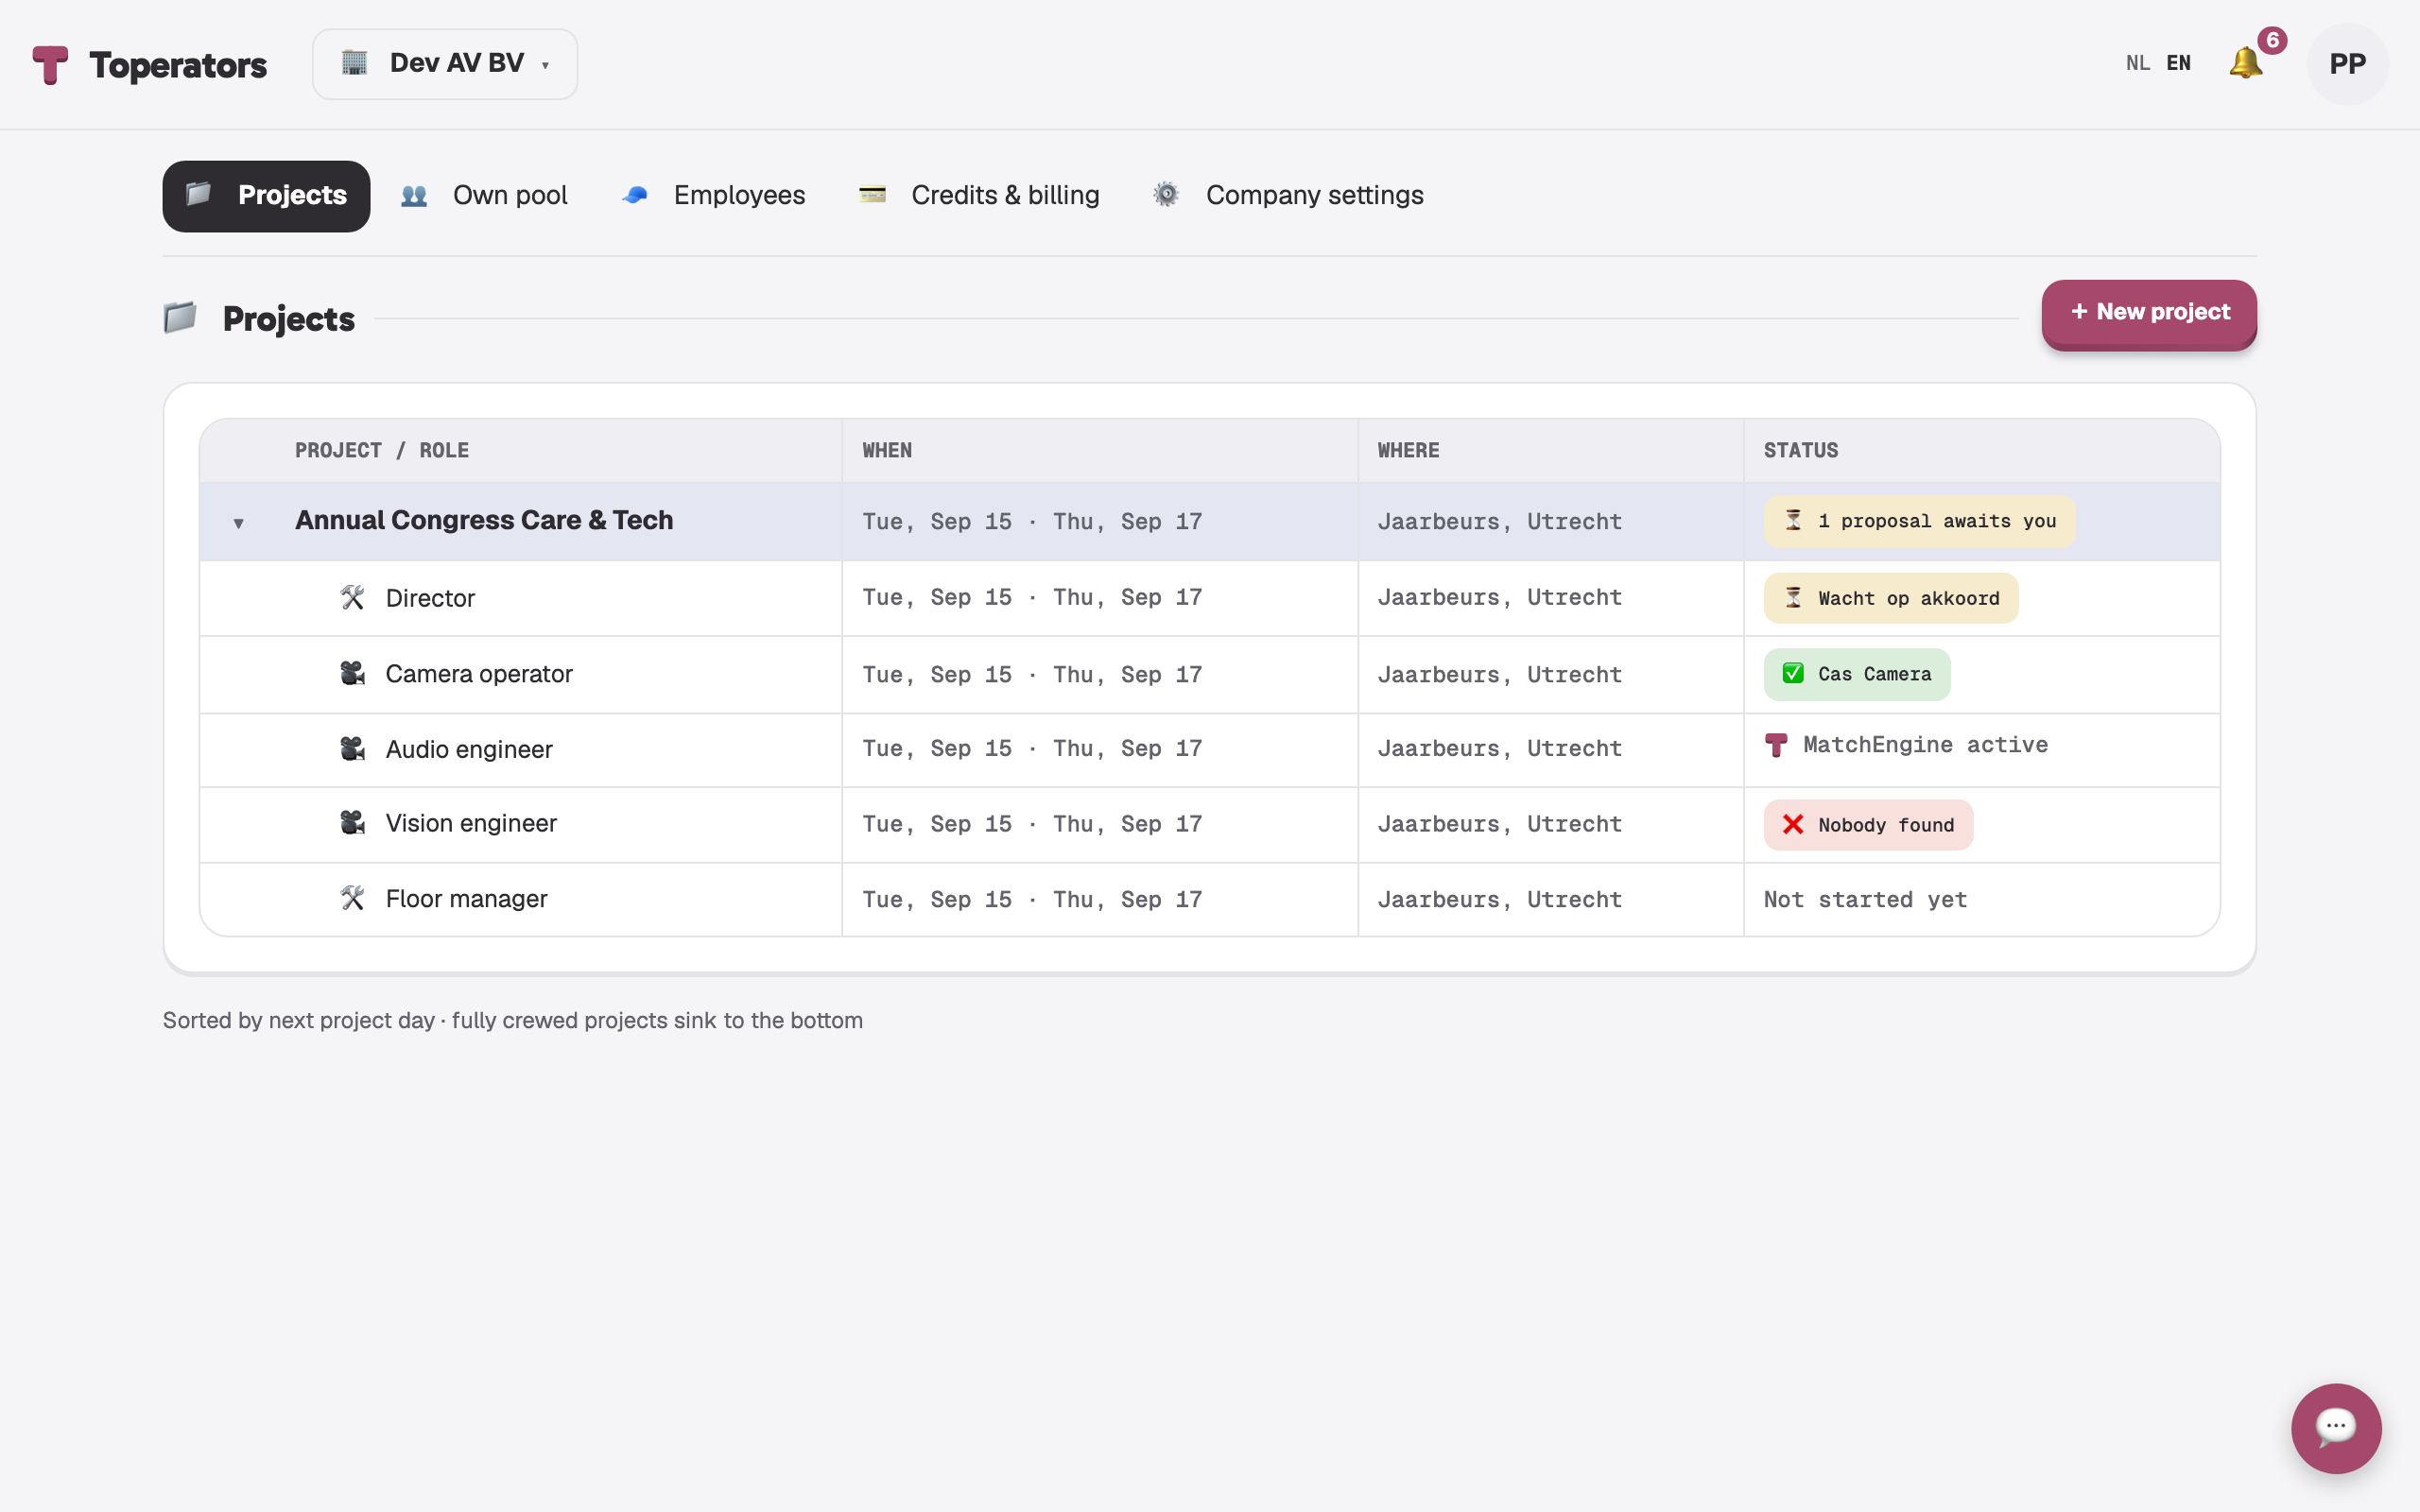2420x1512 pixels.
Task: Click the Cas Camera status badge
Action: tap(1857, 674)
